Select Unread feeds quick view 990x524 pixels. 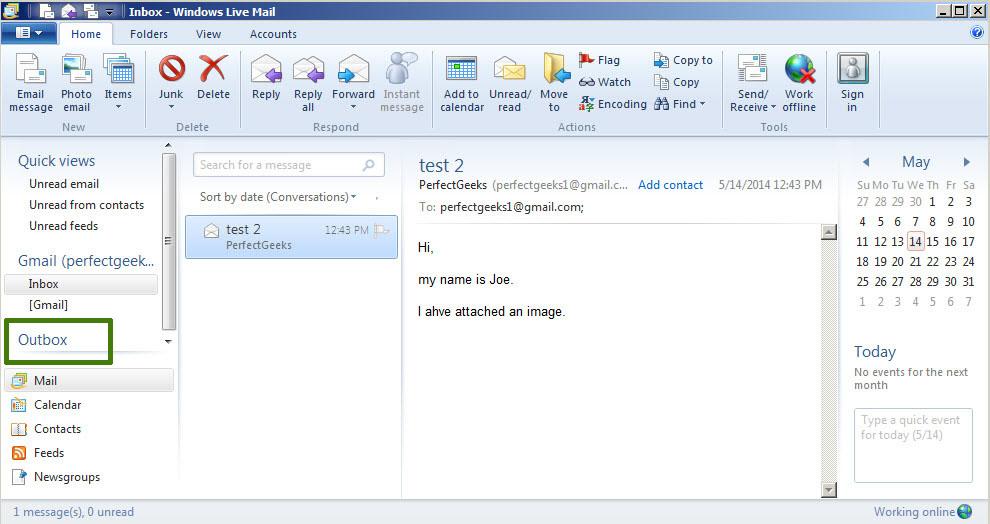click(x=63, y=225)
